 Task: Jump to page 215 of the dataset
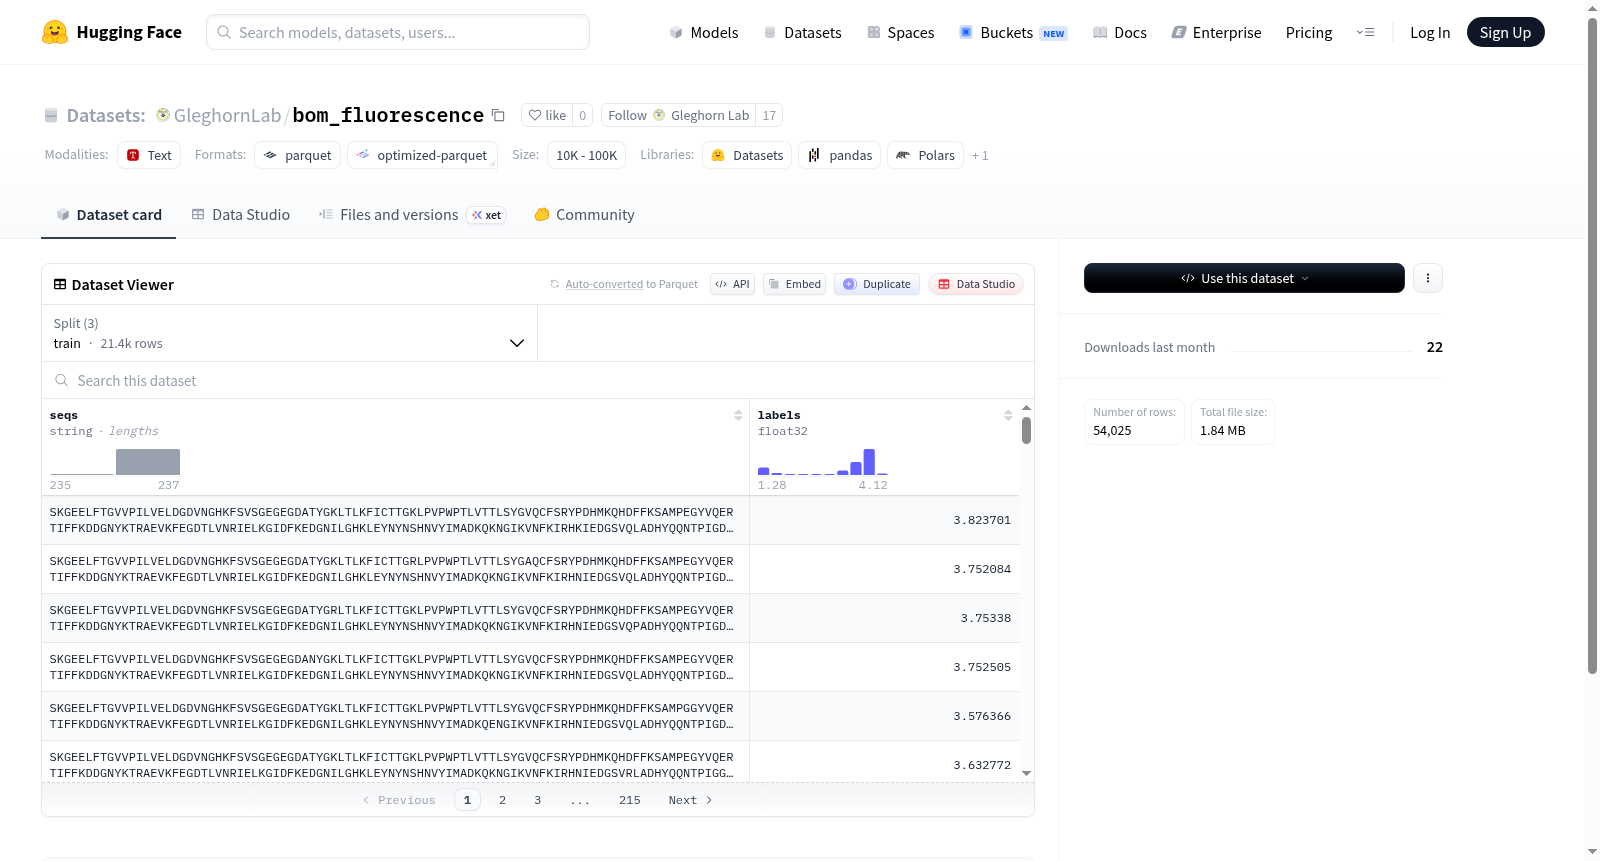coord(630,800)
